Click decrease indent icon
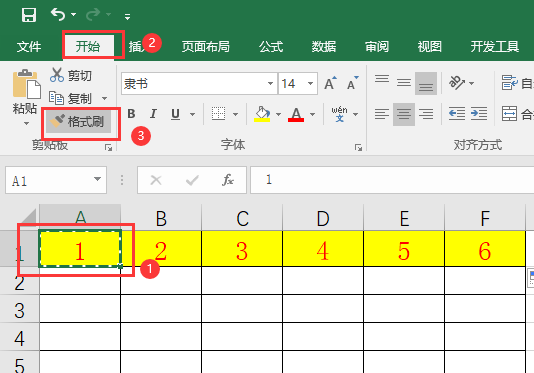The height and width of the screenshot is (373, 534). pyautogui.click(x=457, y=113)
